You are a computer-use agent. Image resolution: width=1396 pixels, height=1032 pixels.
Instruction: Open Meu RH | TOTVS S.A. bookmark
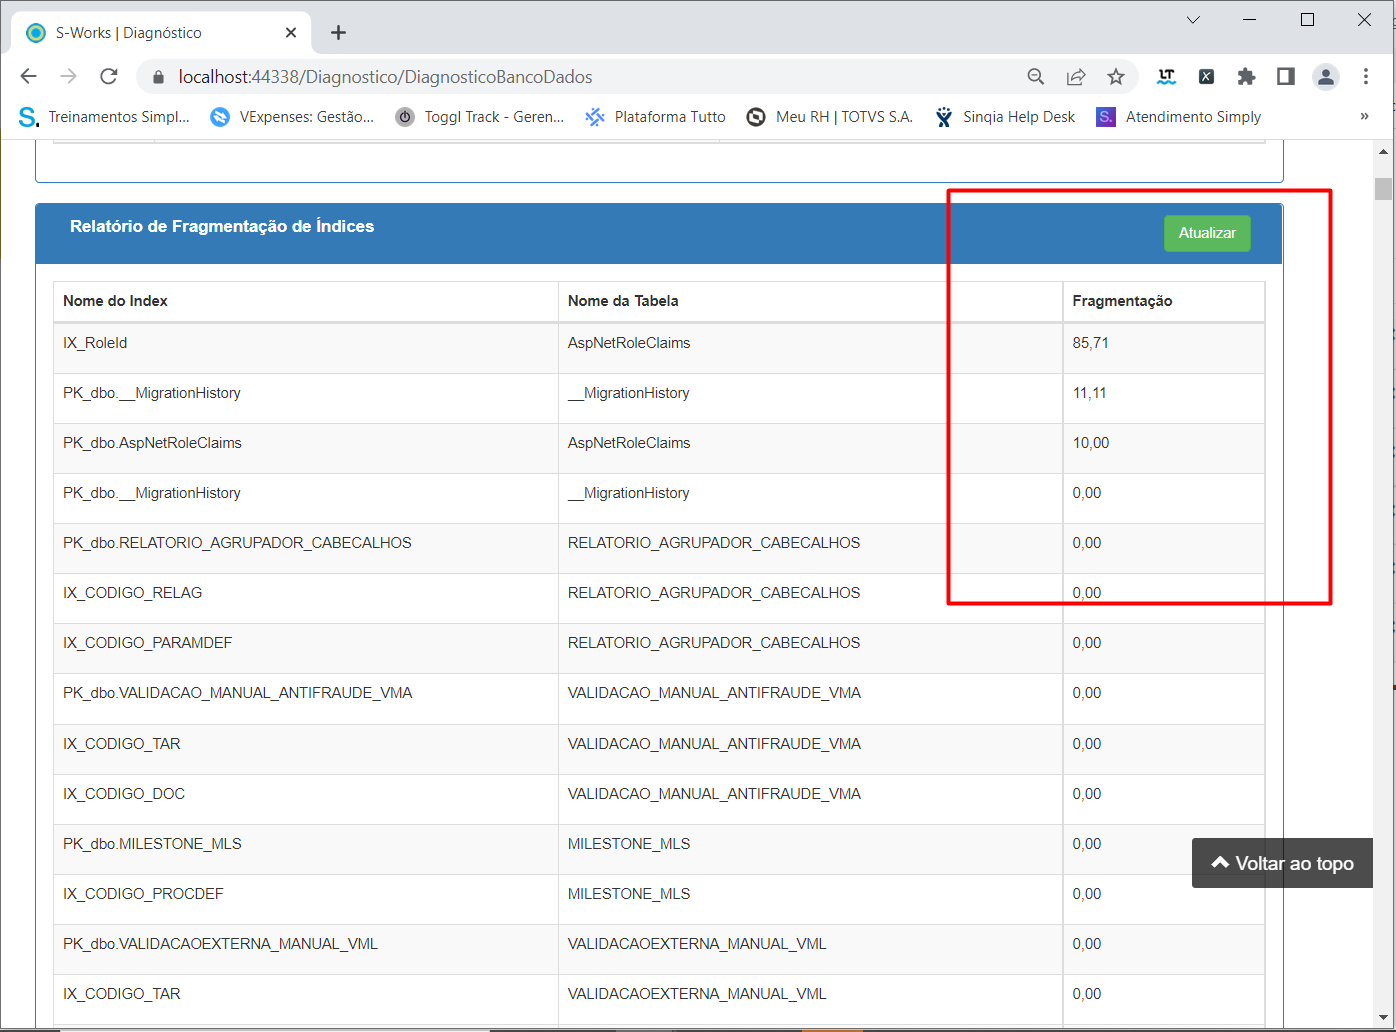(x=830, y=117)
